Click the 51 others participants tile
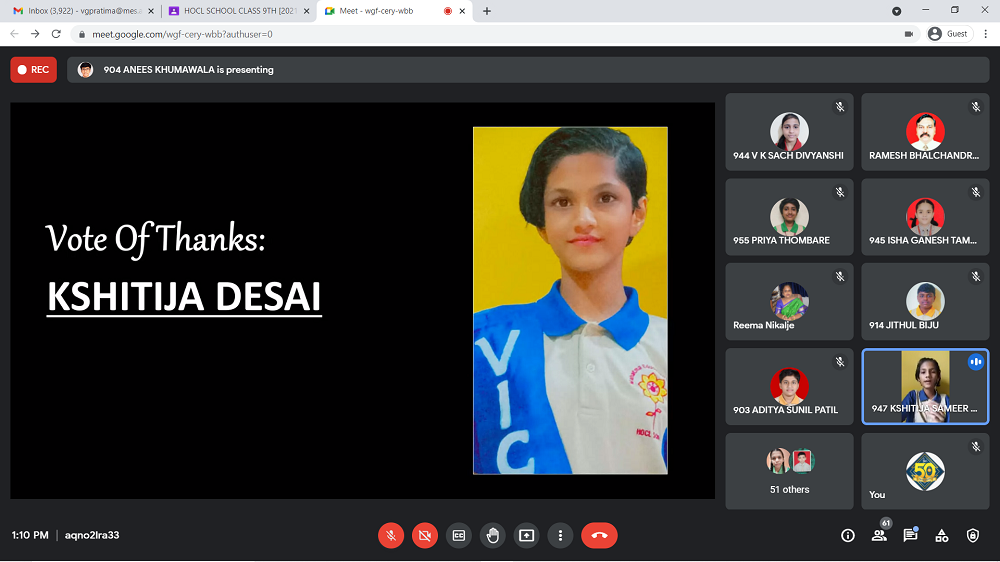The height and width of the screenshot is (562, 1000). [789, 471]
